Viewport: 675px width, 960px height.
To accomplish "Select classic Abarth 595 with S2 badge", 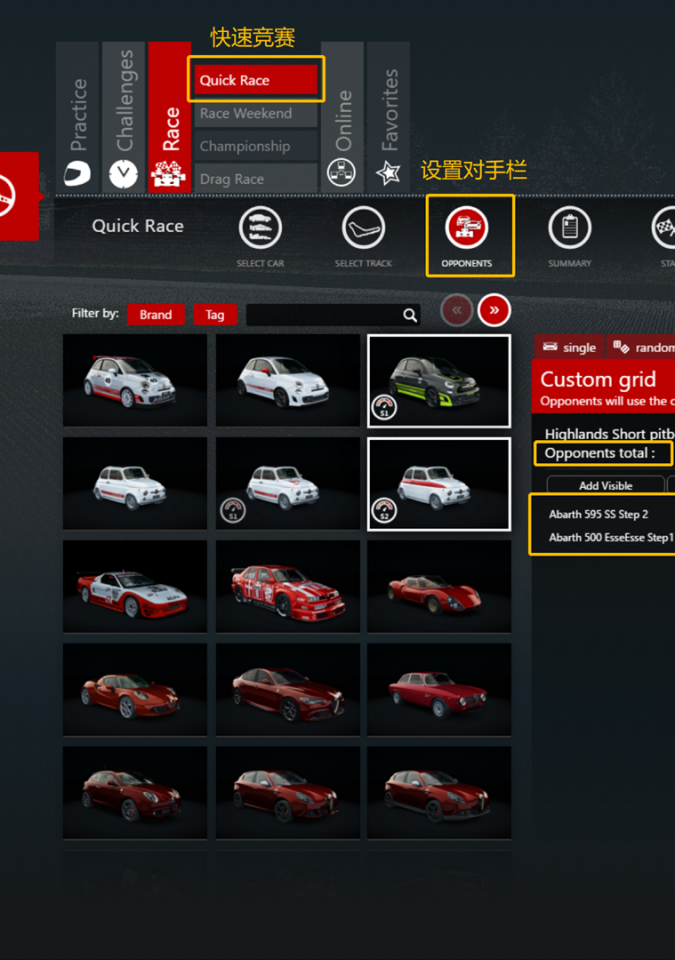I will (x=439, y=484).
